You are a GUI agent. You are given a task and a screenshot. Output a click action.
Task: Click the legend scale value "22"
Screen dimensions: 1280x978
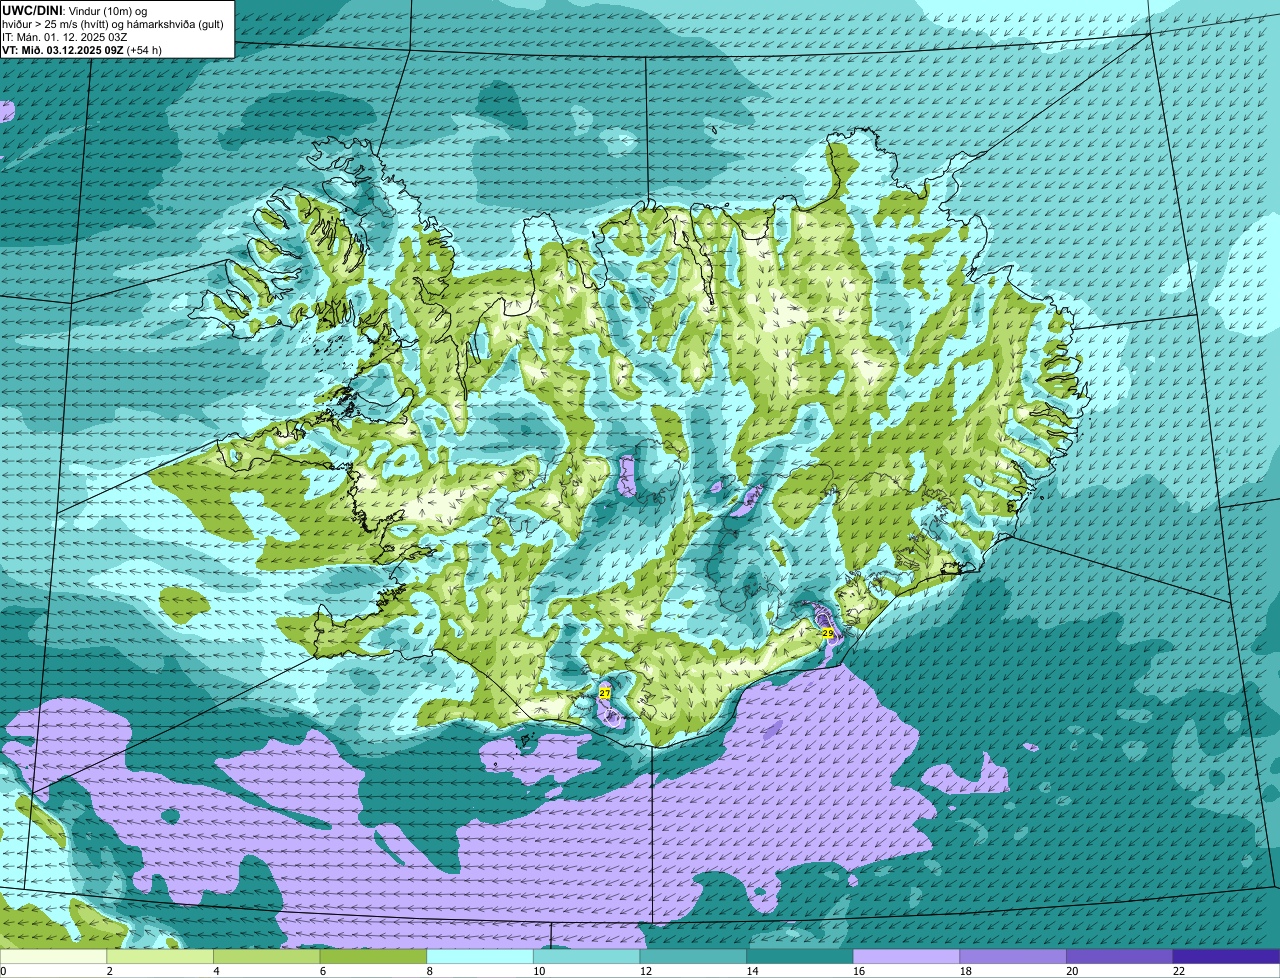point(1179,971)
